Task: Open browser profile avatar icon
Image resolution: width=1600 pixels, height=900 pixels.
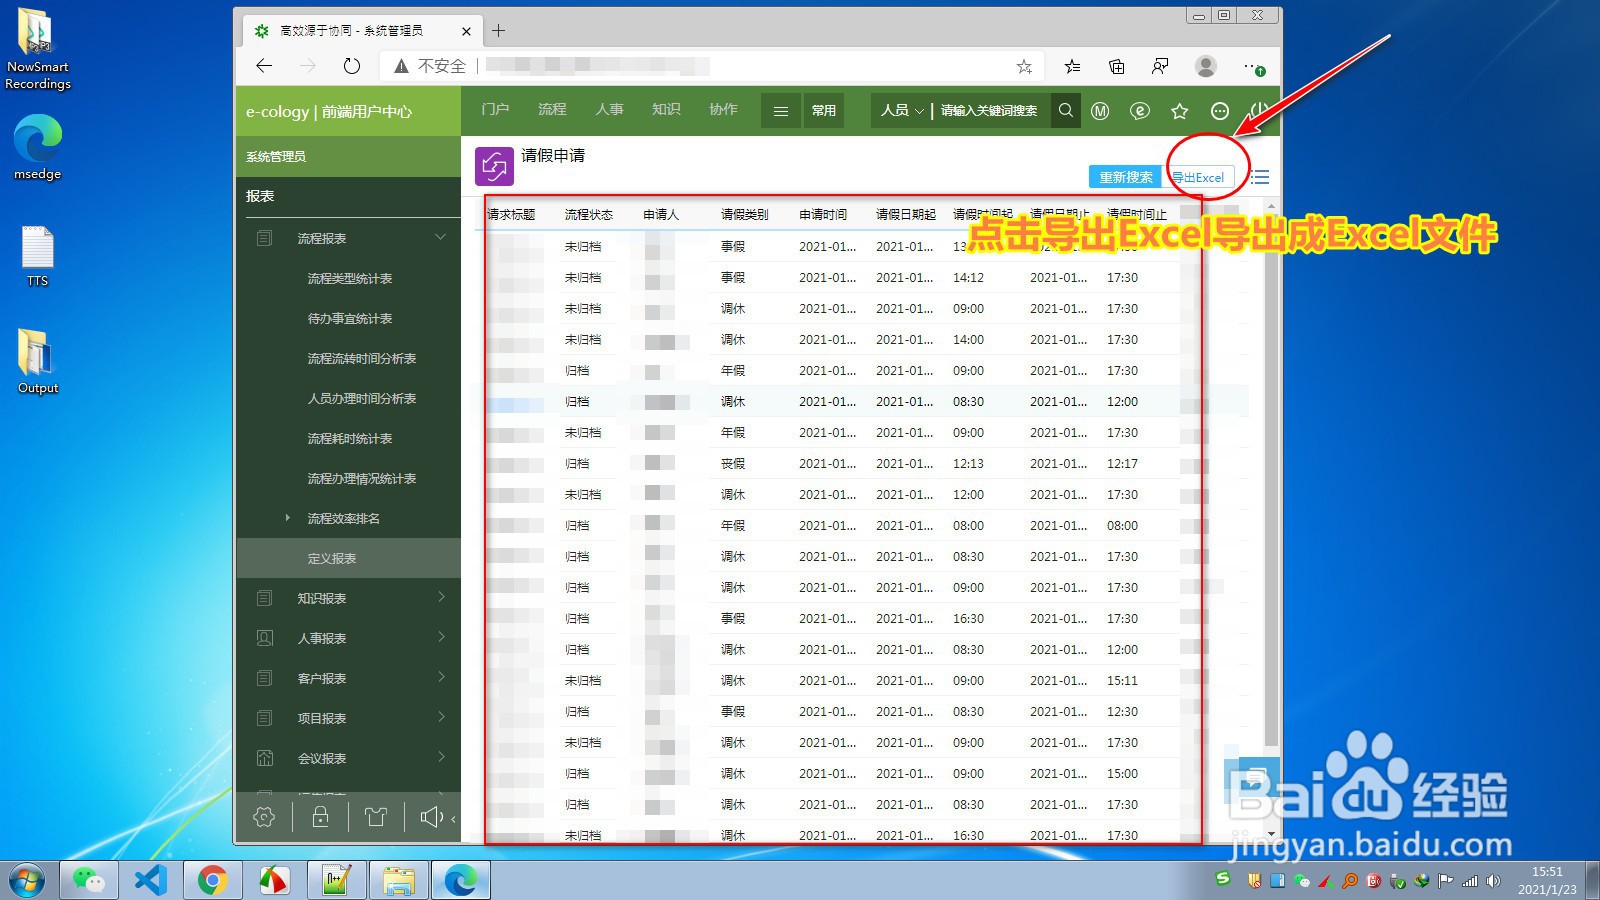Action: click(1206, 66)
